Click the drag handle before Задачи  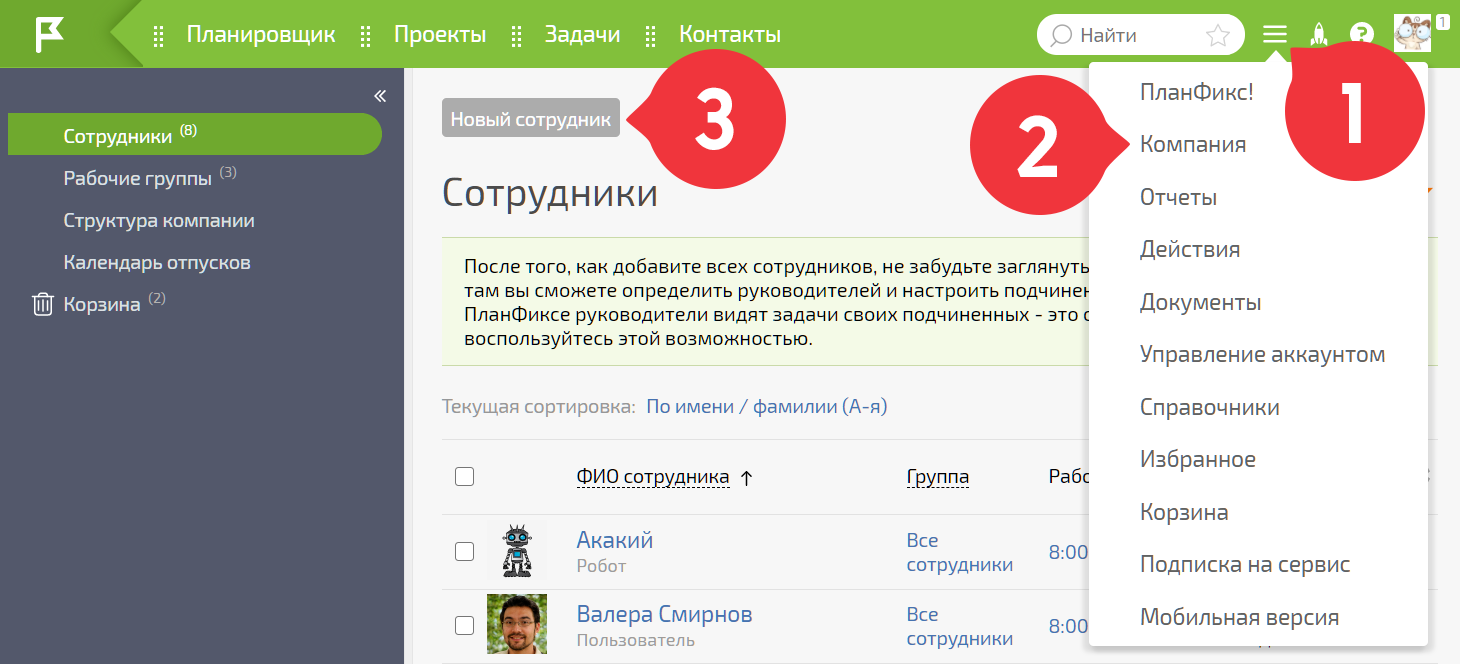tap(516, 36)
